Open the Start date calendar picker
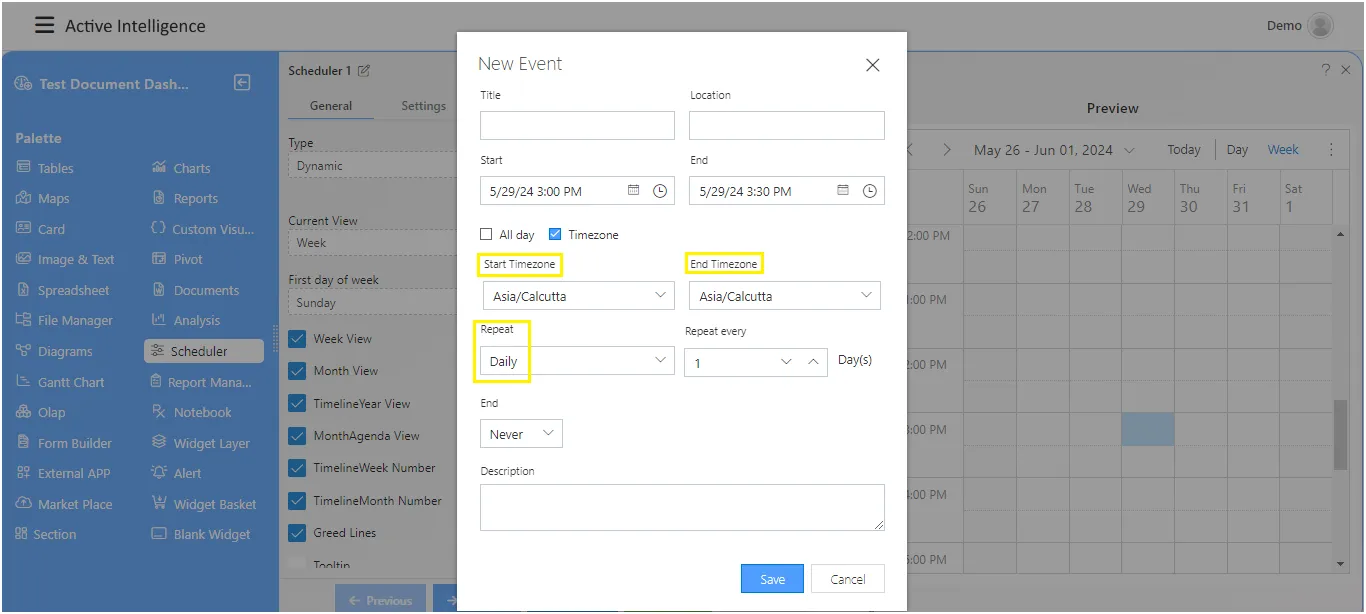 (x=634, y=190)
